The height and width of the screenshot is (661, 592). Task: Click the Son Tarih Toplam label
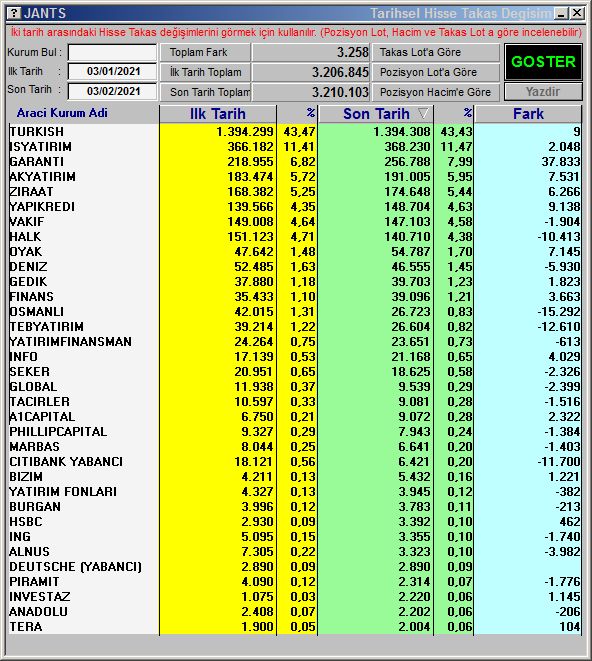coord(205,92)
